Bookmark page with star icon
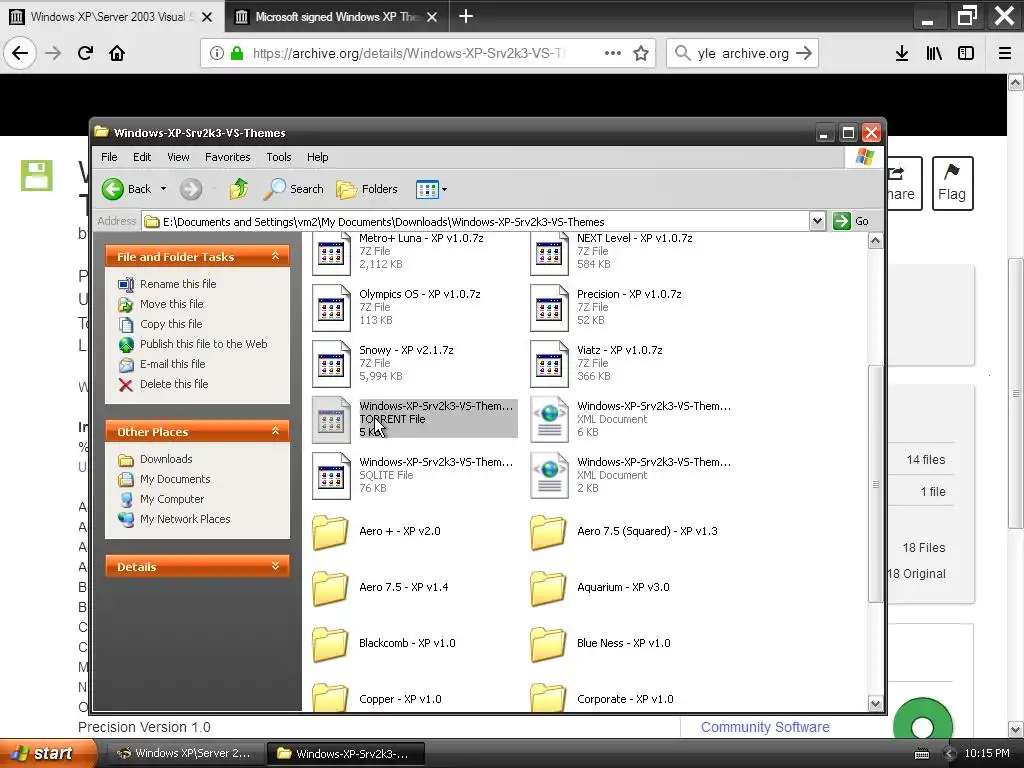Image resolution: width=1024 pixels, height=768 pixels. pos(641,53)
